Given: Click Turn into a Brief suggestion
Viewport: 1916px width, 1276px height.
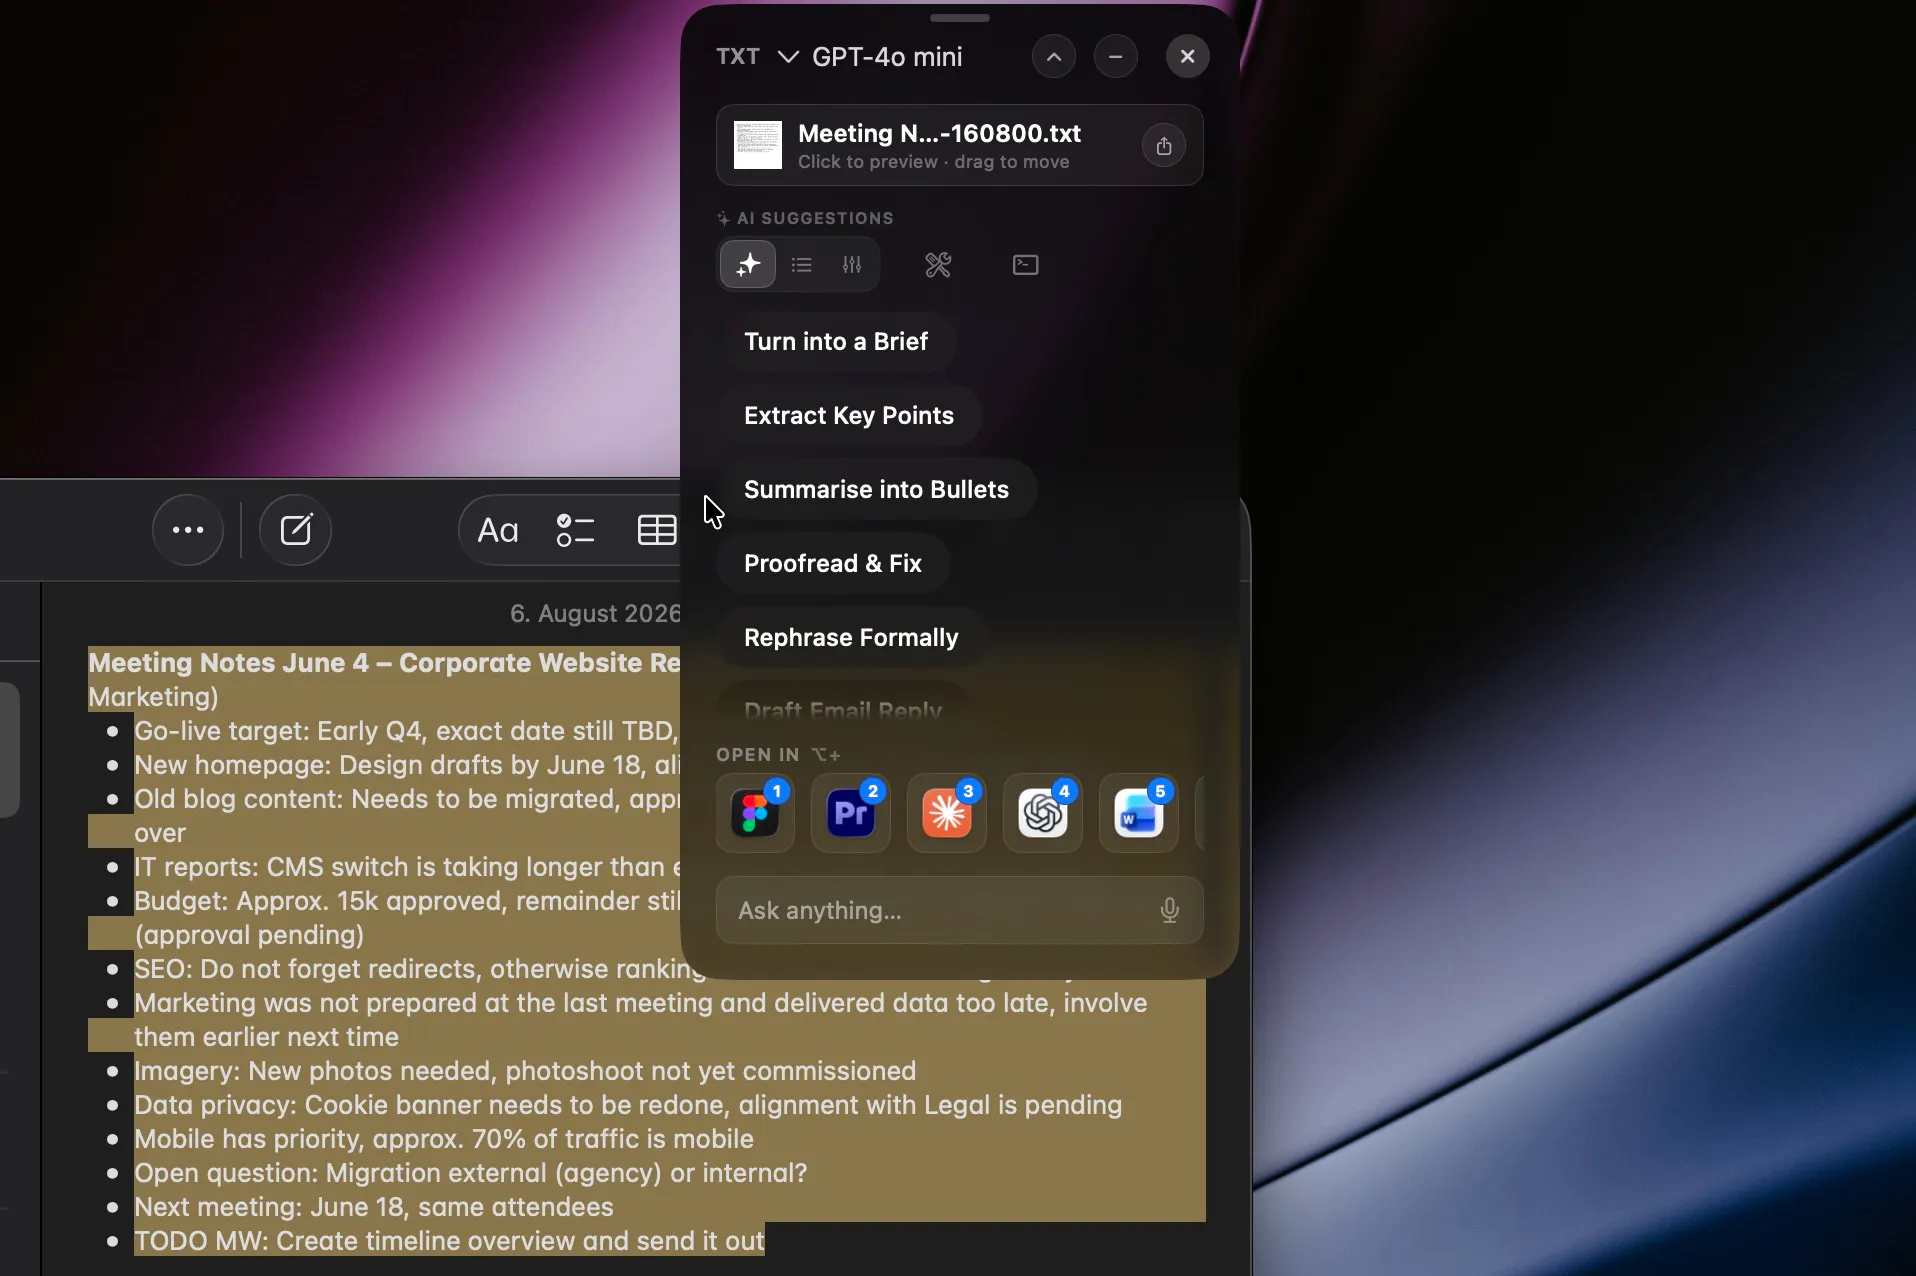Looking at the screenshot, I should 836,342.
